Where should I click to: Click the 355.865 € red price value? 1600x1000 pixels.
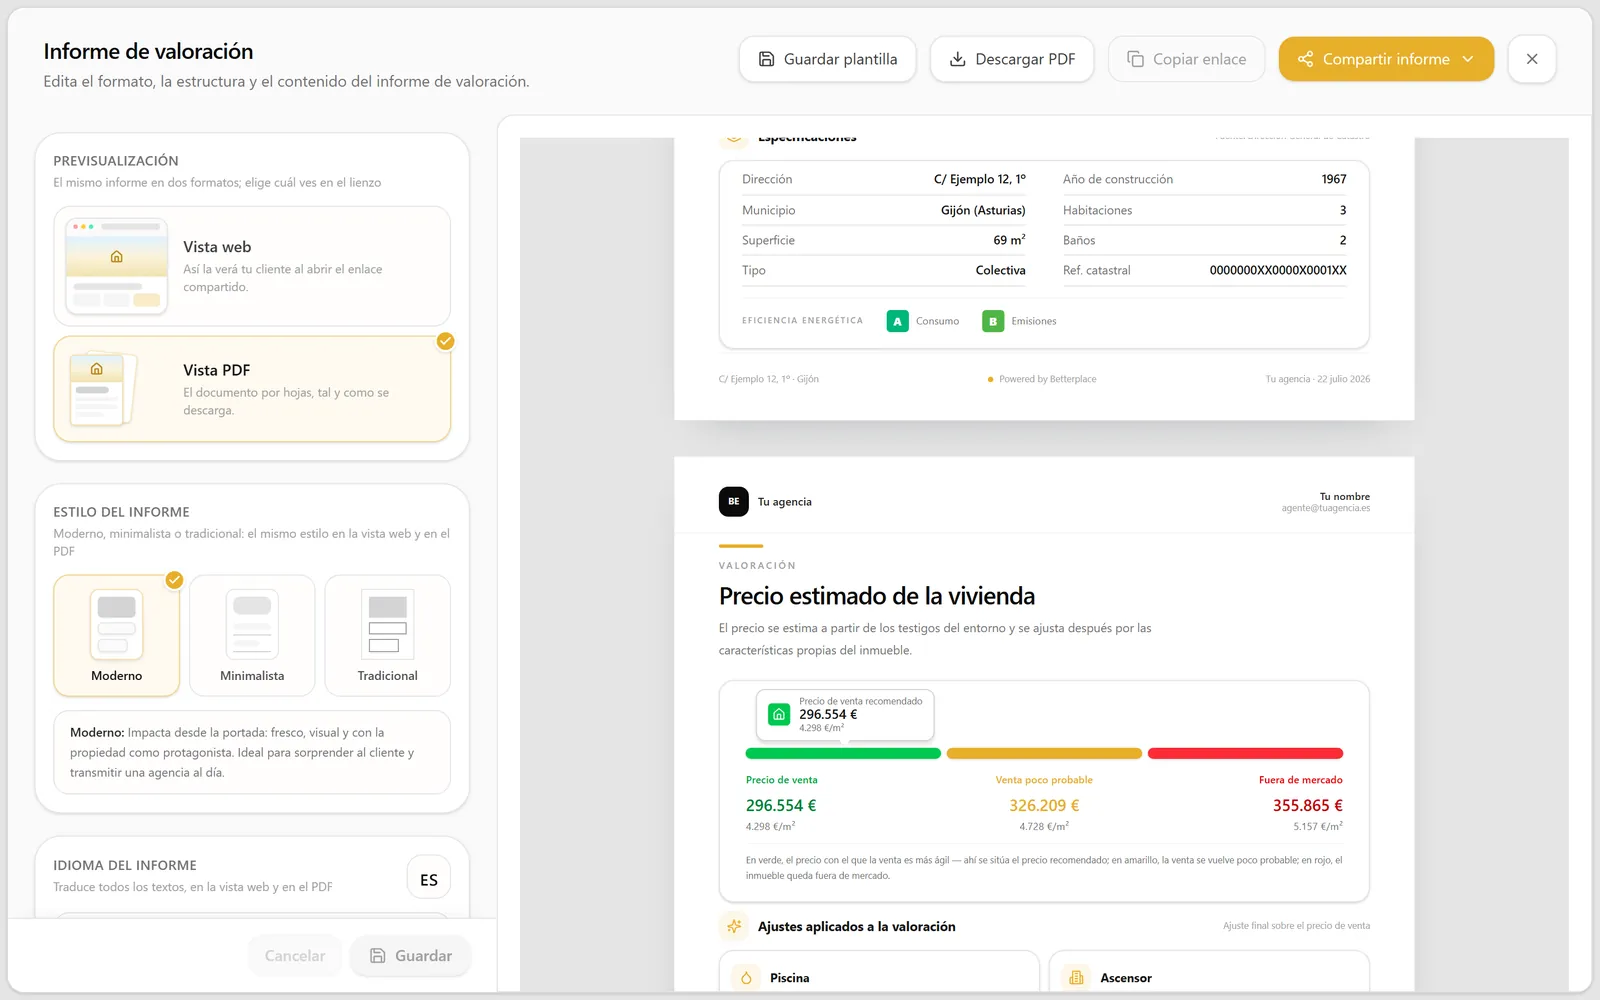[1308, 805]
